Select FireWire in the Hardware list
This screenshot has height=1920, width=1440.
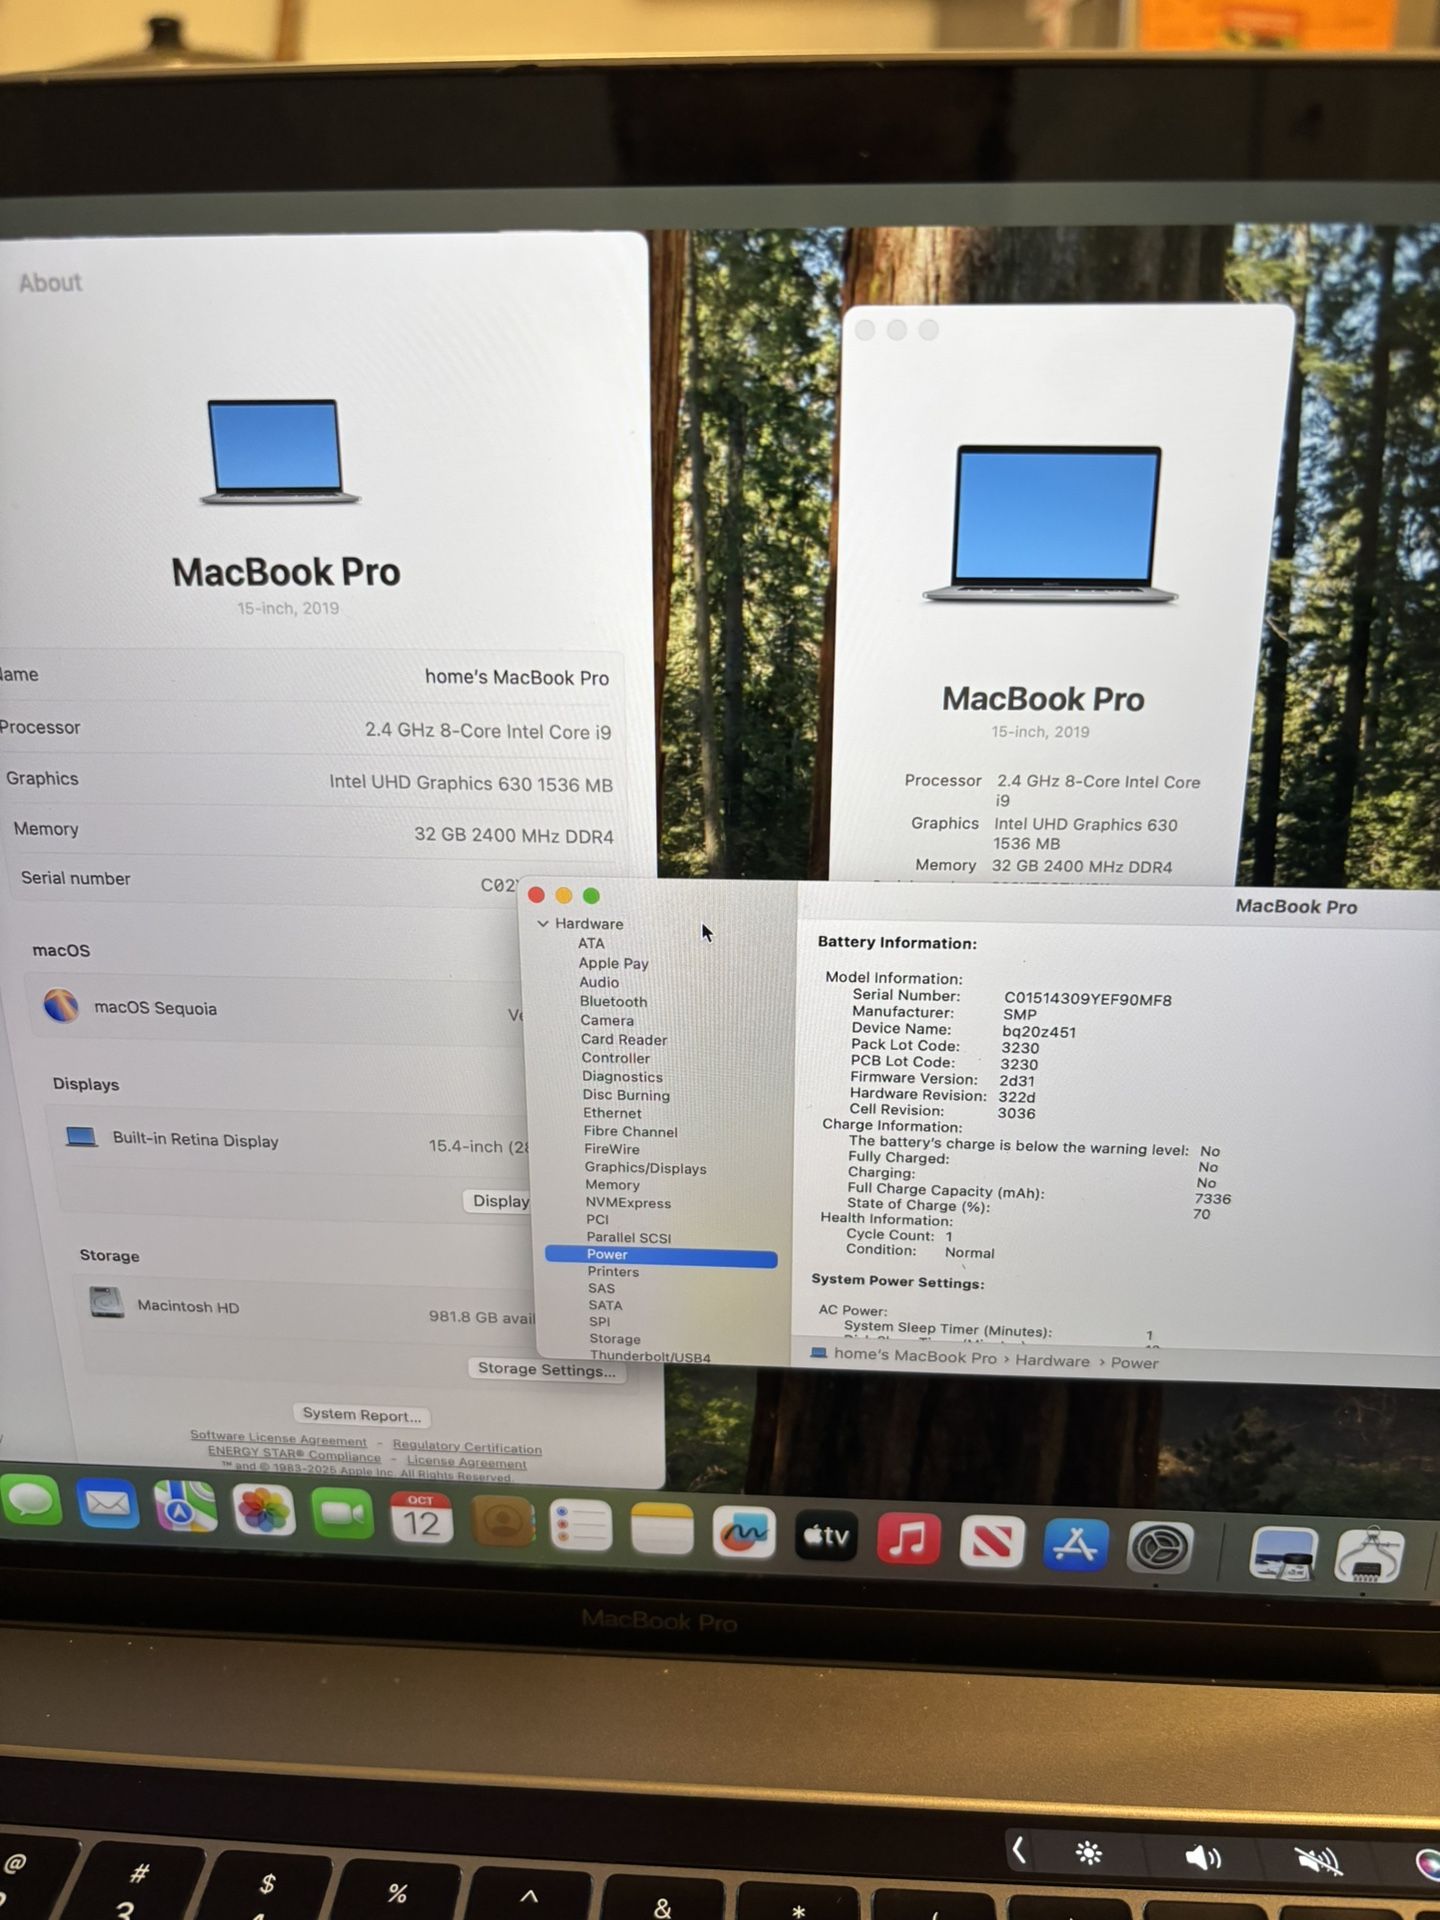(x=611, y=1149)
